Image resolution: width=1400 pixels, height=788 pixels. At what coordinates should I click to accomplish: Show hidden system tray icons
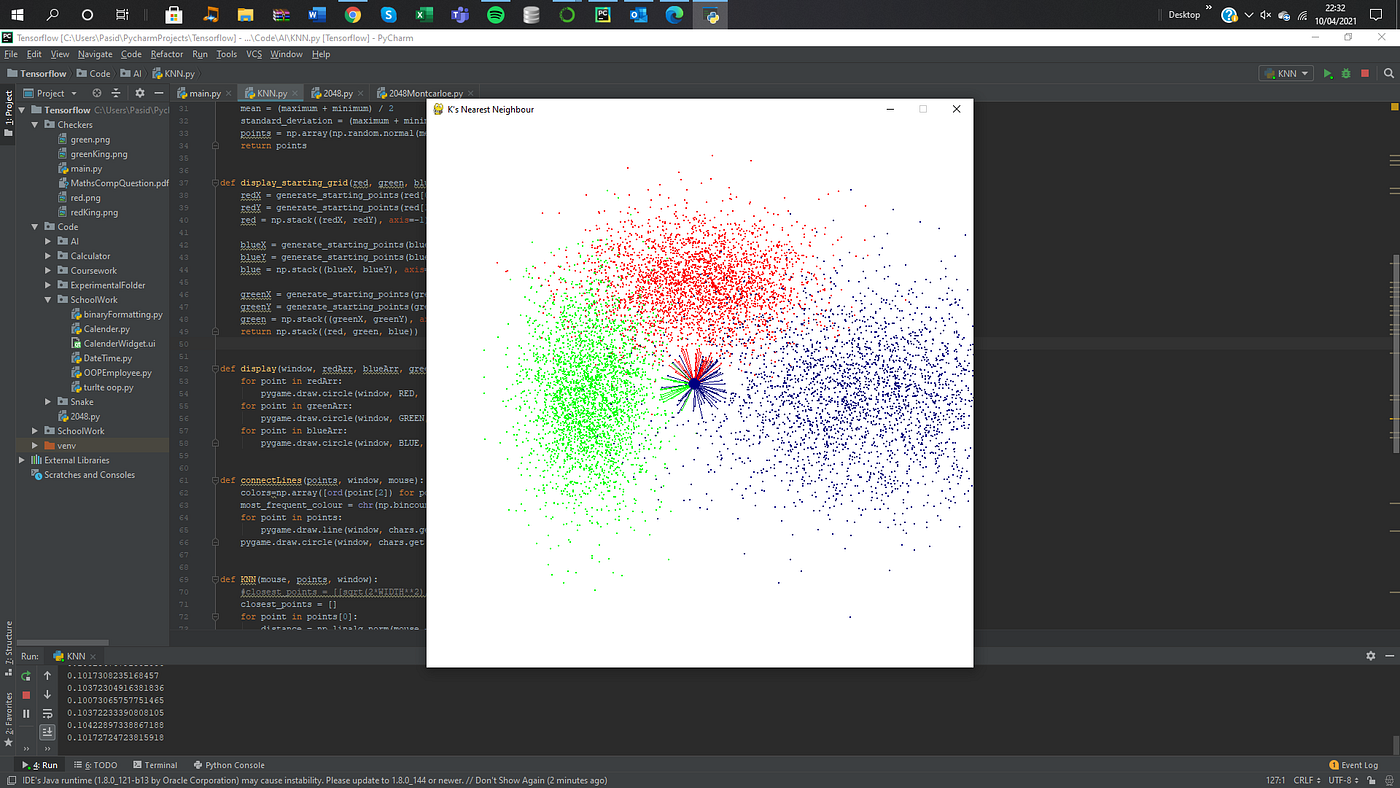pos(1249,15)
